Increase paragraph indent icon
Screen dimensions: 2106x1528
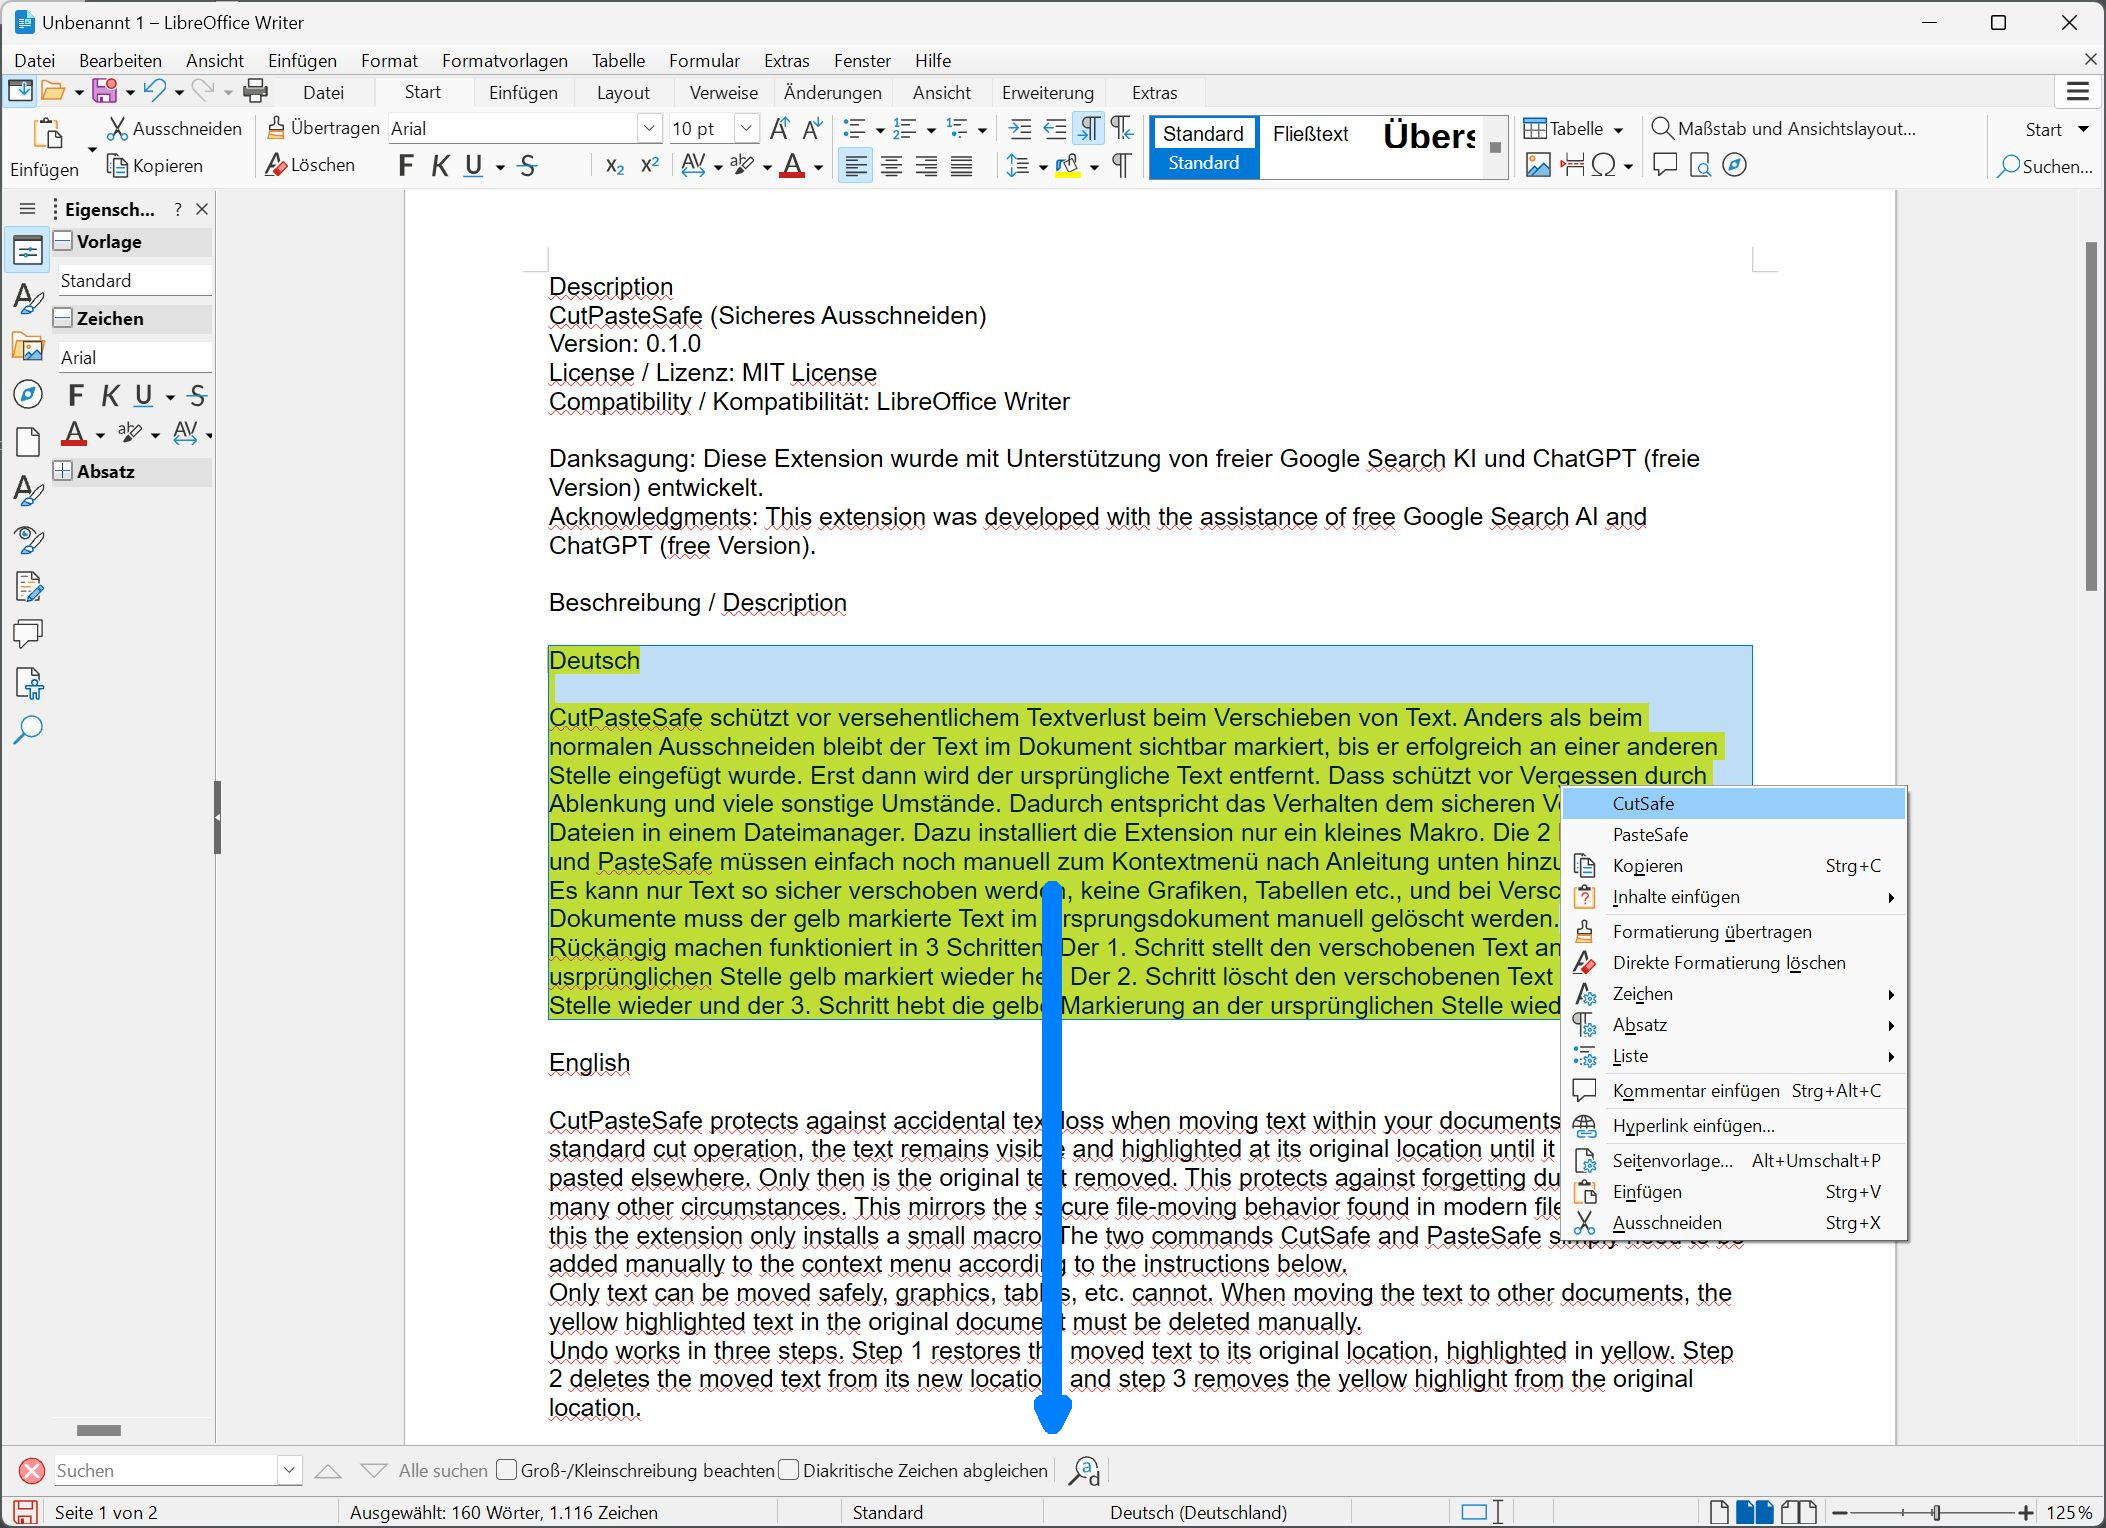tap(1020, 128)
